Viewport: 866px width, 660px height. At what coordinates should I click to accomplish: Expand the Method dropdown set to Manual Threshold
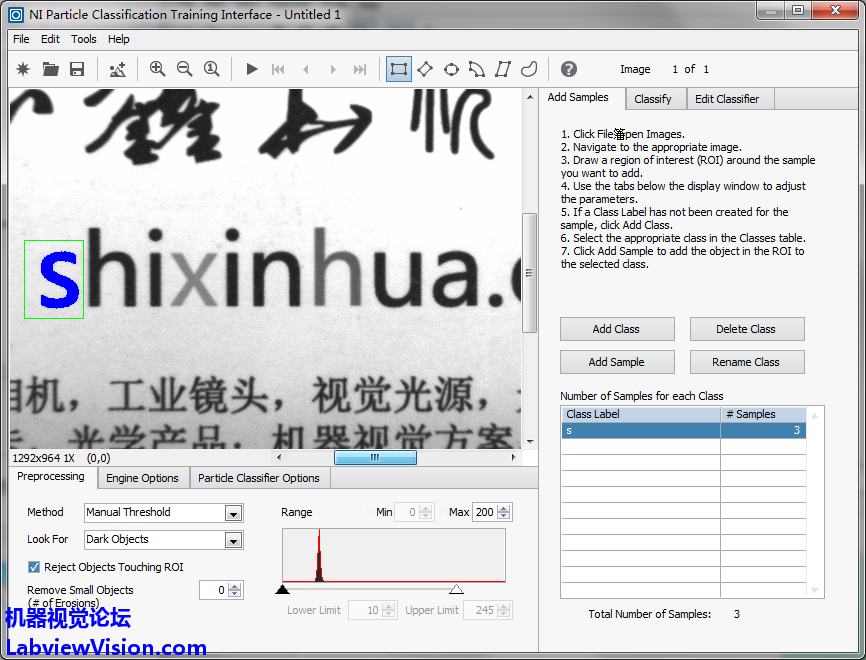coord(233,513)
